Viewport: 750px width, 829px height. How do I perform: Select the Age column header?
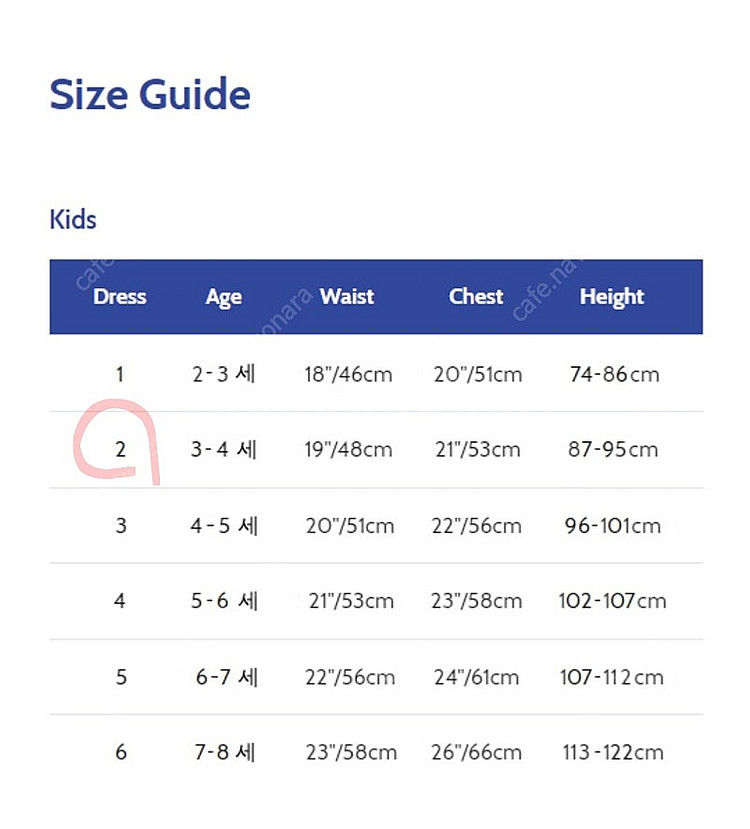(x=224, y=298)
